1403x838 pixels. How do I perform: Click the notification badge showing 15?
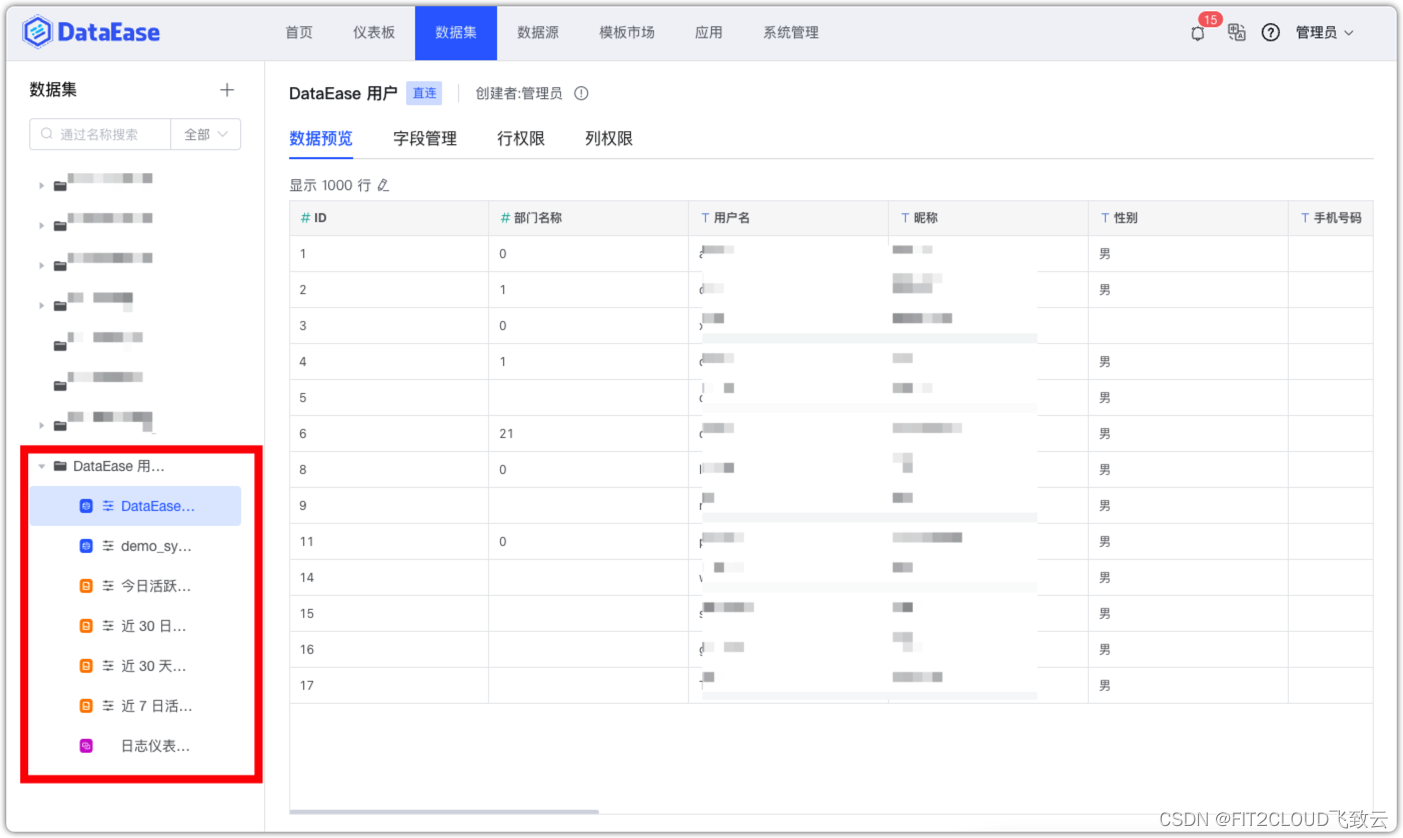click(1210, 19)
